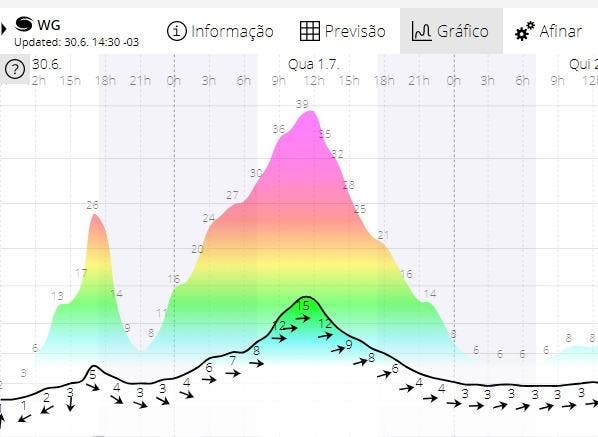598x437 pixels.
Task: Click the Updated 30.6. 14:30 timestamp text
Action: (76, 42)
